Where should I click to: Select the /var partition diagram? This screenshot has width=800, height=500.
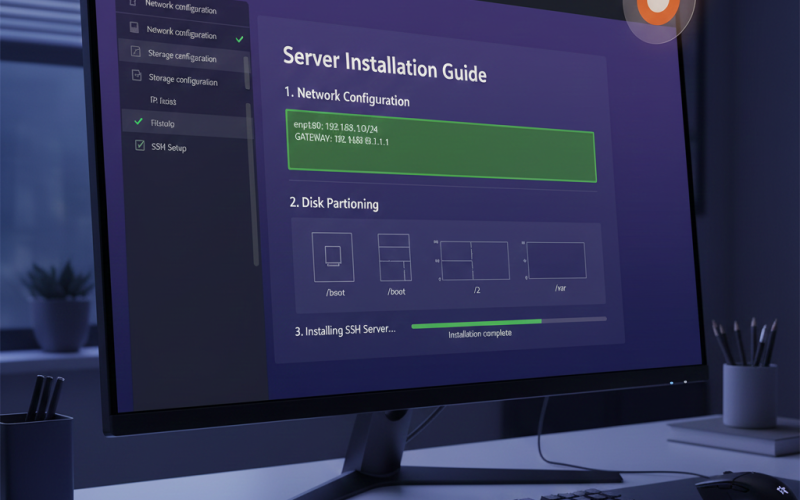tap(557, 260)
